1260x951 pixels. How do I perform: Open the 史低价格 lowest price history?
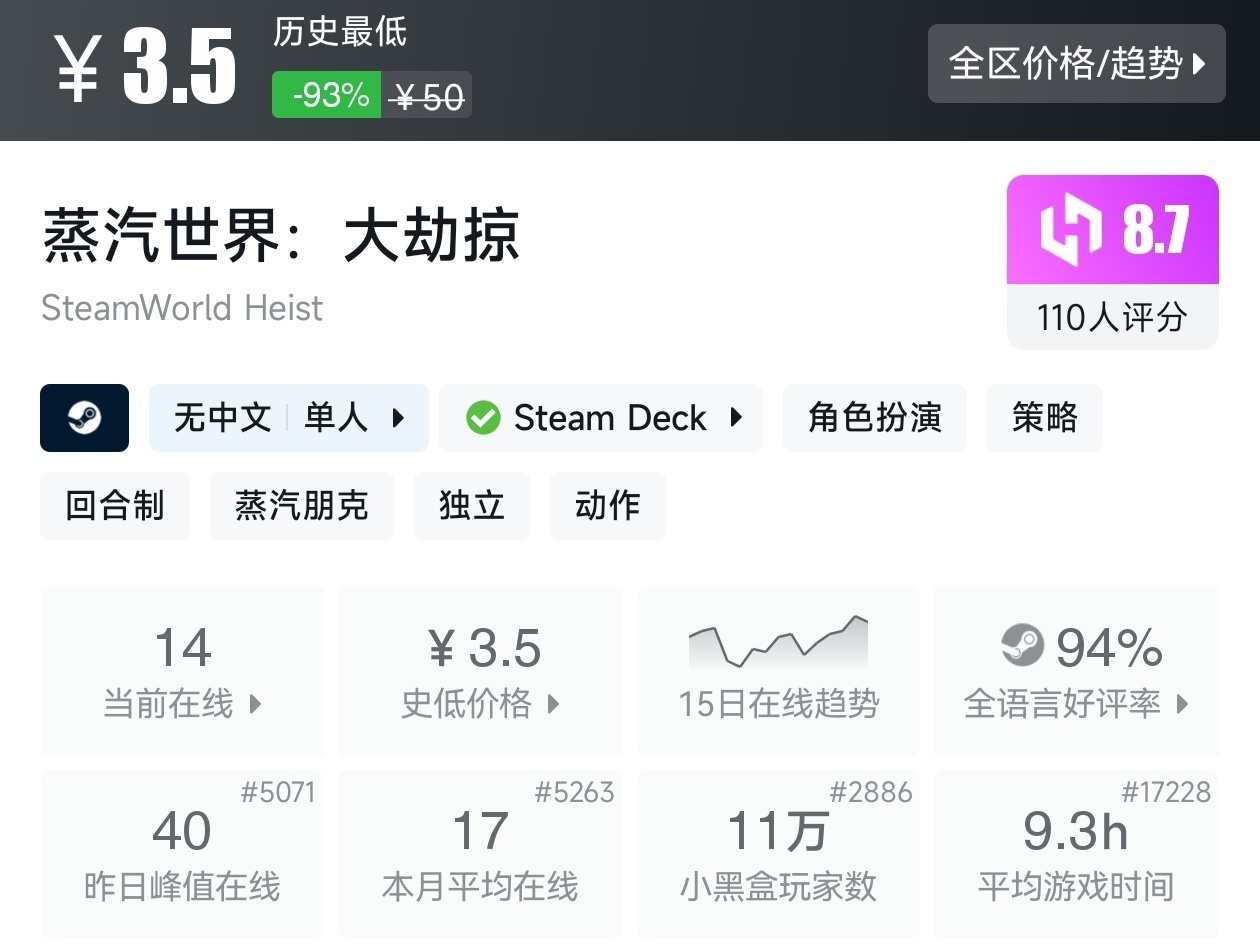481,671
